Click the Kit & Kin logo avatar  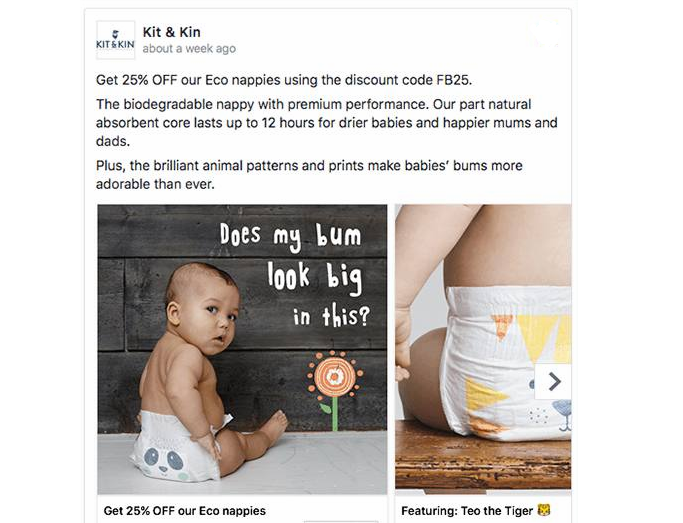[115, 40]
